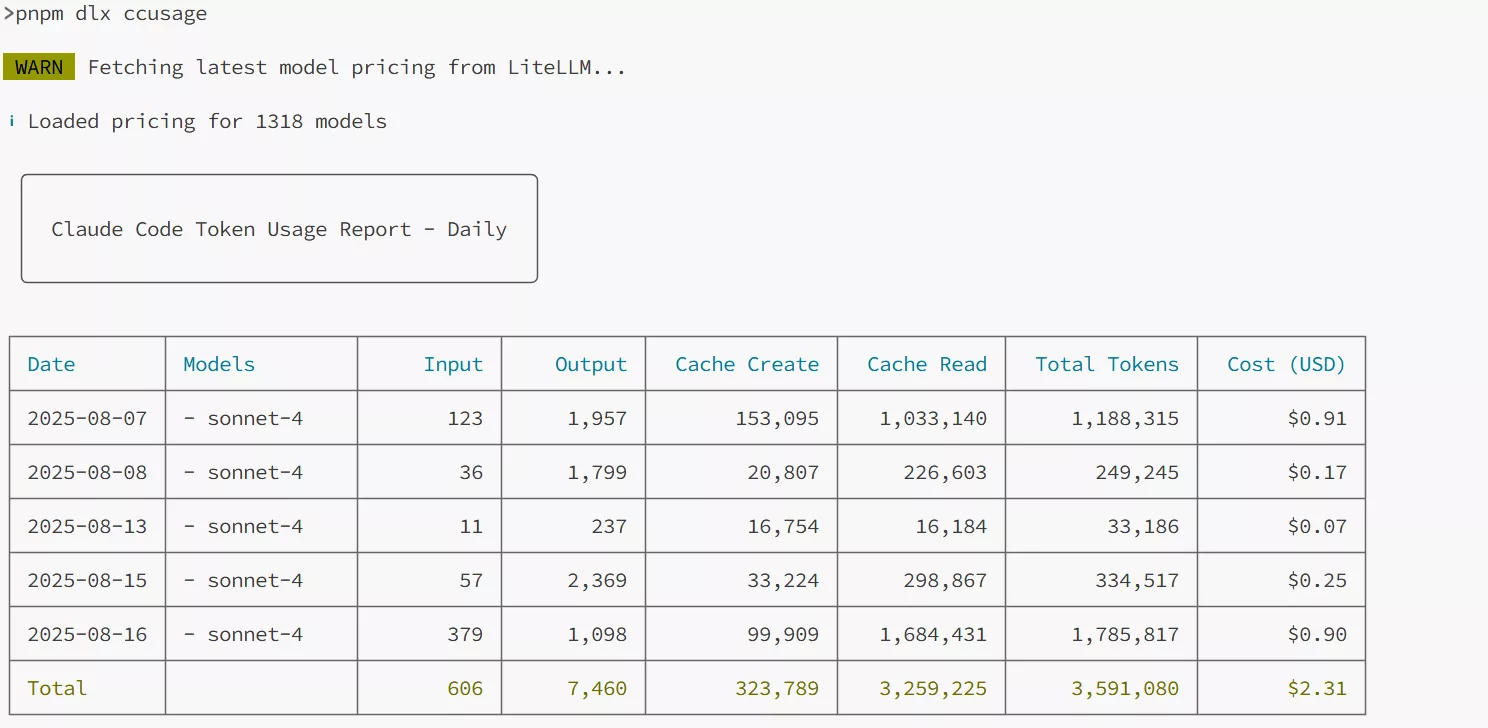The image size is (1488, 728).
Task: Click the Claude Code Token Usage Report title box
Action: click(279, 229)
